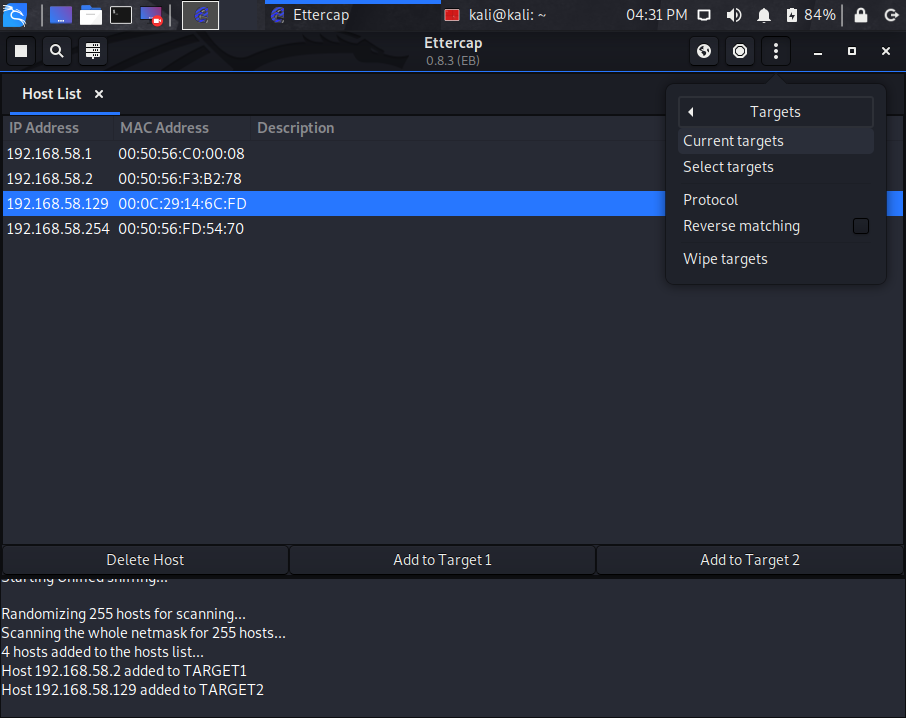Viewport: 906px width, 718px height.
Task: Click the display settings tray icon
Action: tap(704, 15)
